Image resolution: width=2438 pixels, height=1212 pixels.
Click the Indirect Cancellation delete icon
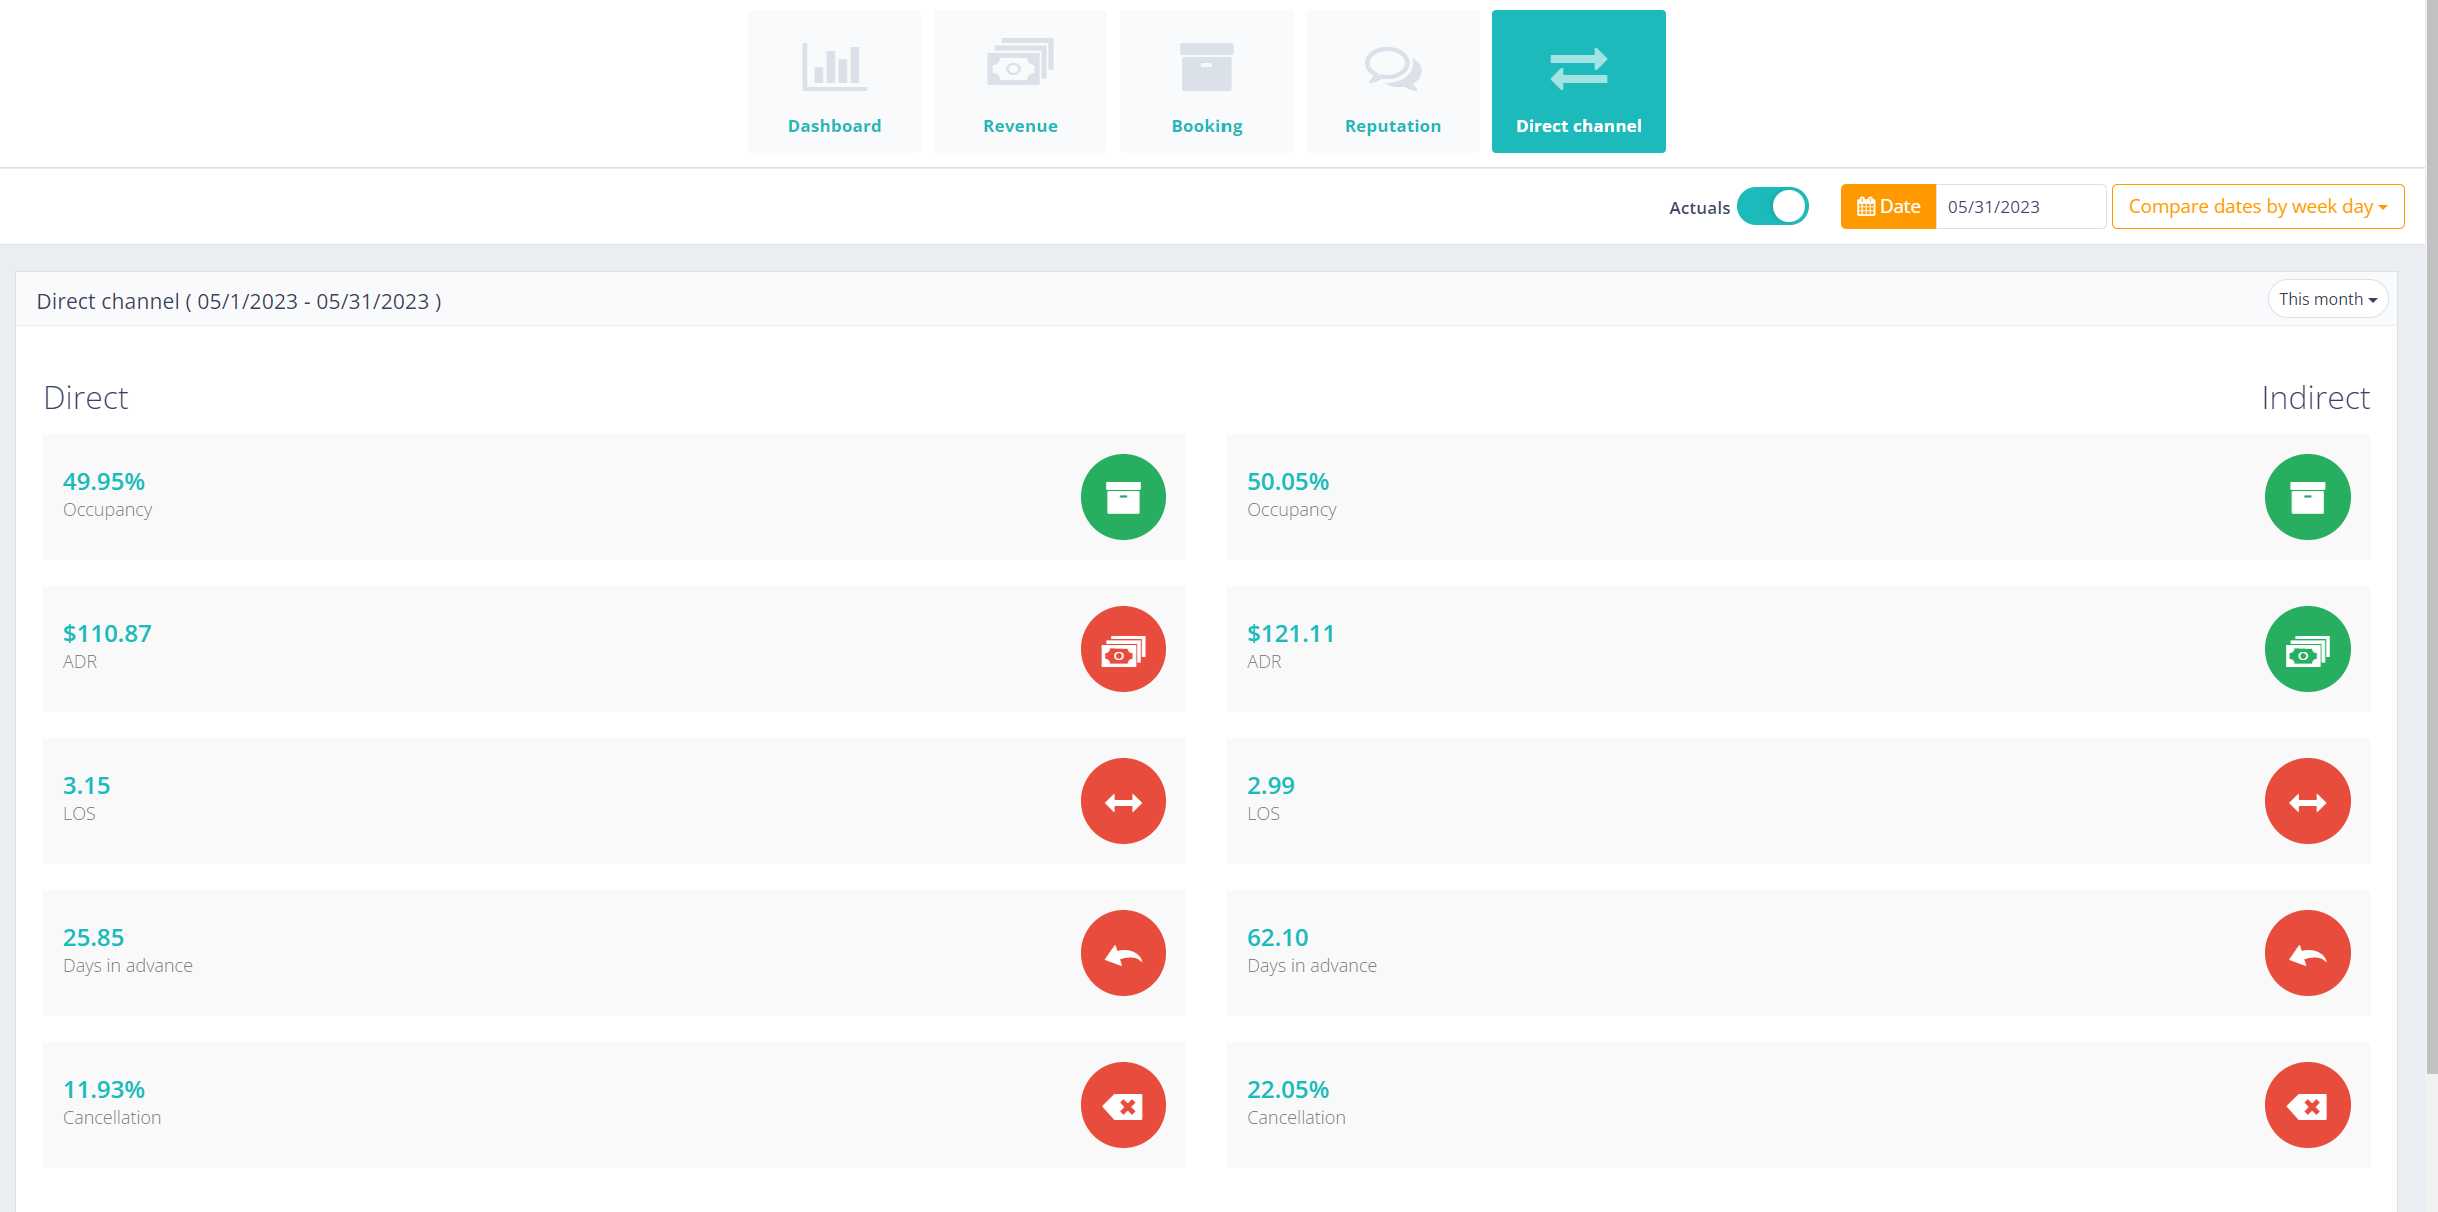coord(2307,1105)
